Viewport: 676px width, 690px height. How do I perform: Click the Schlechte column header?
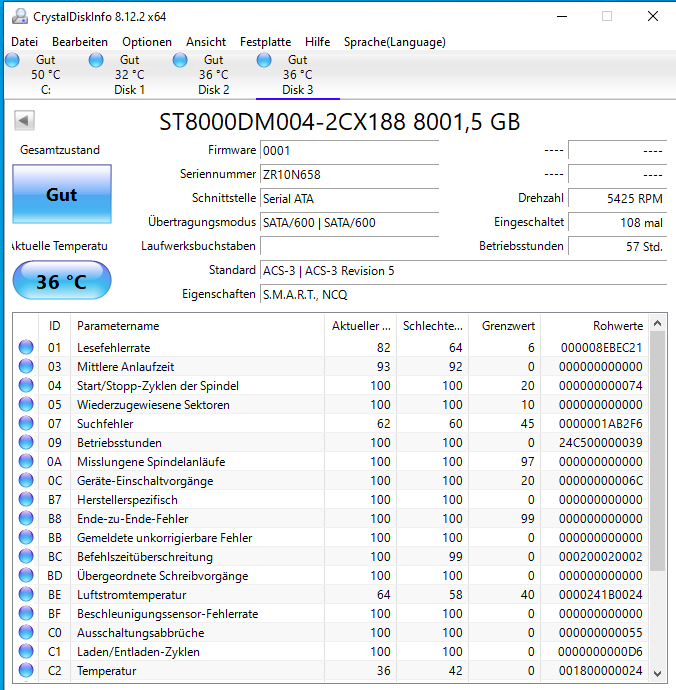(x=433, y=326)
